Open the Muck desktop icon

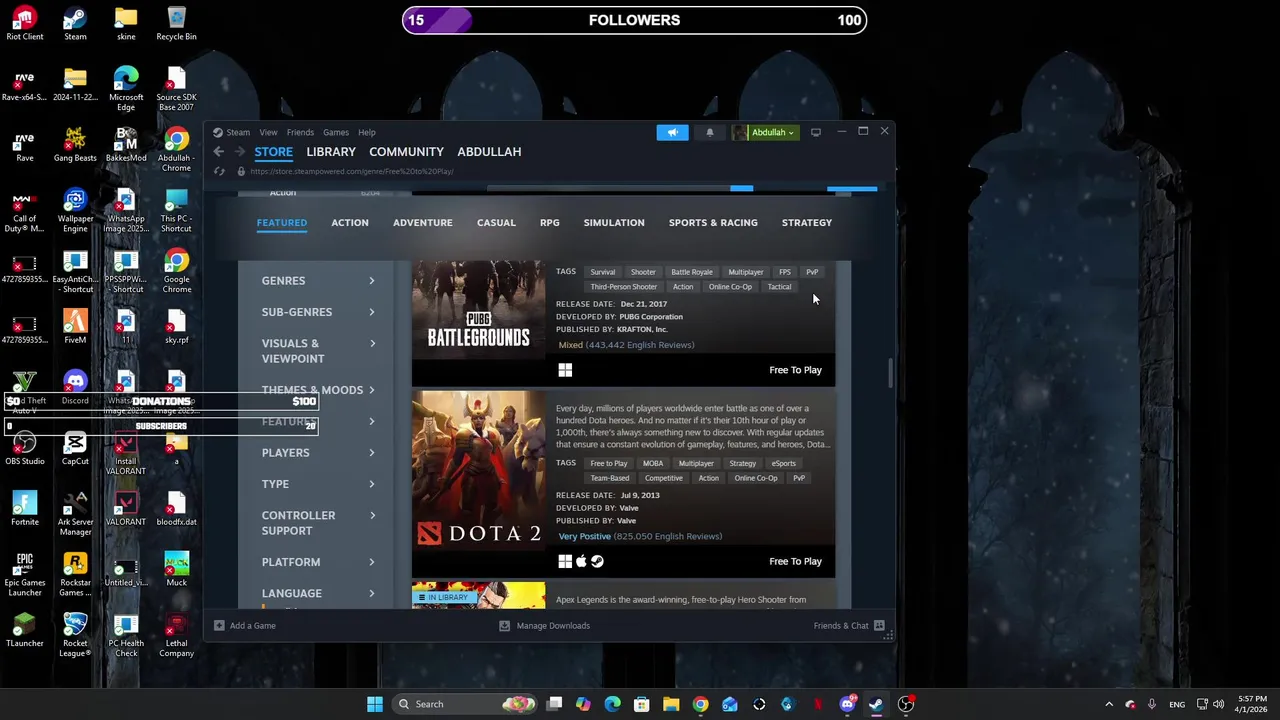176,569
